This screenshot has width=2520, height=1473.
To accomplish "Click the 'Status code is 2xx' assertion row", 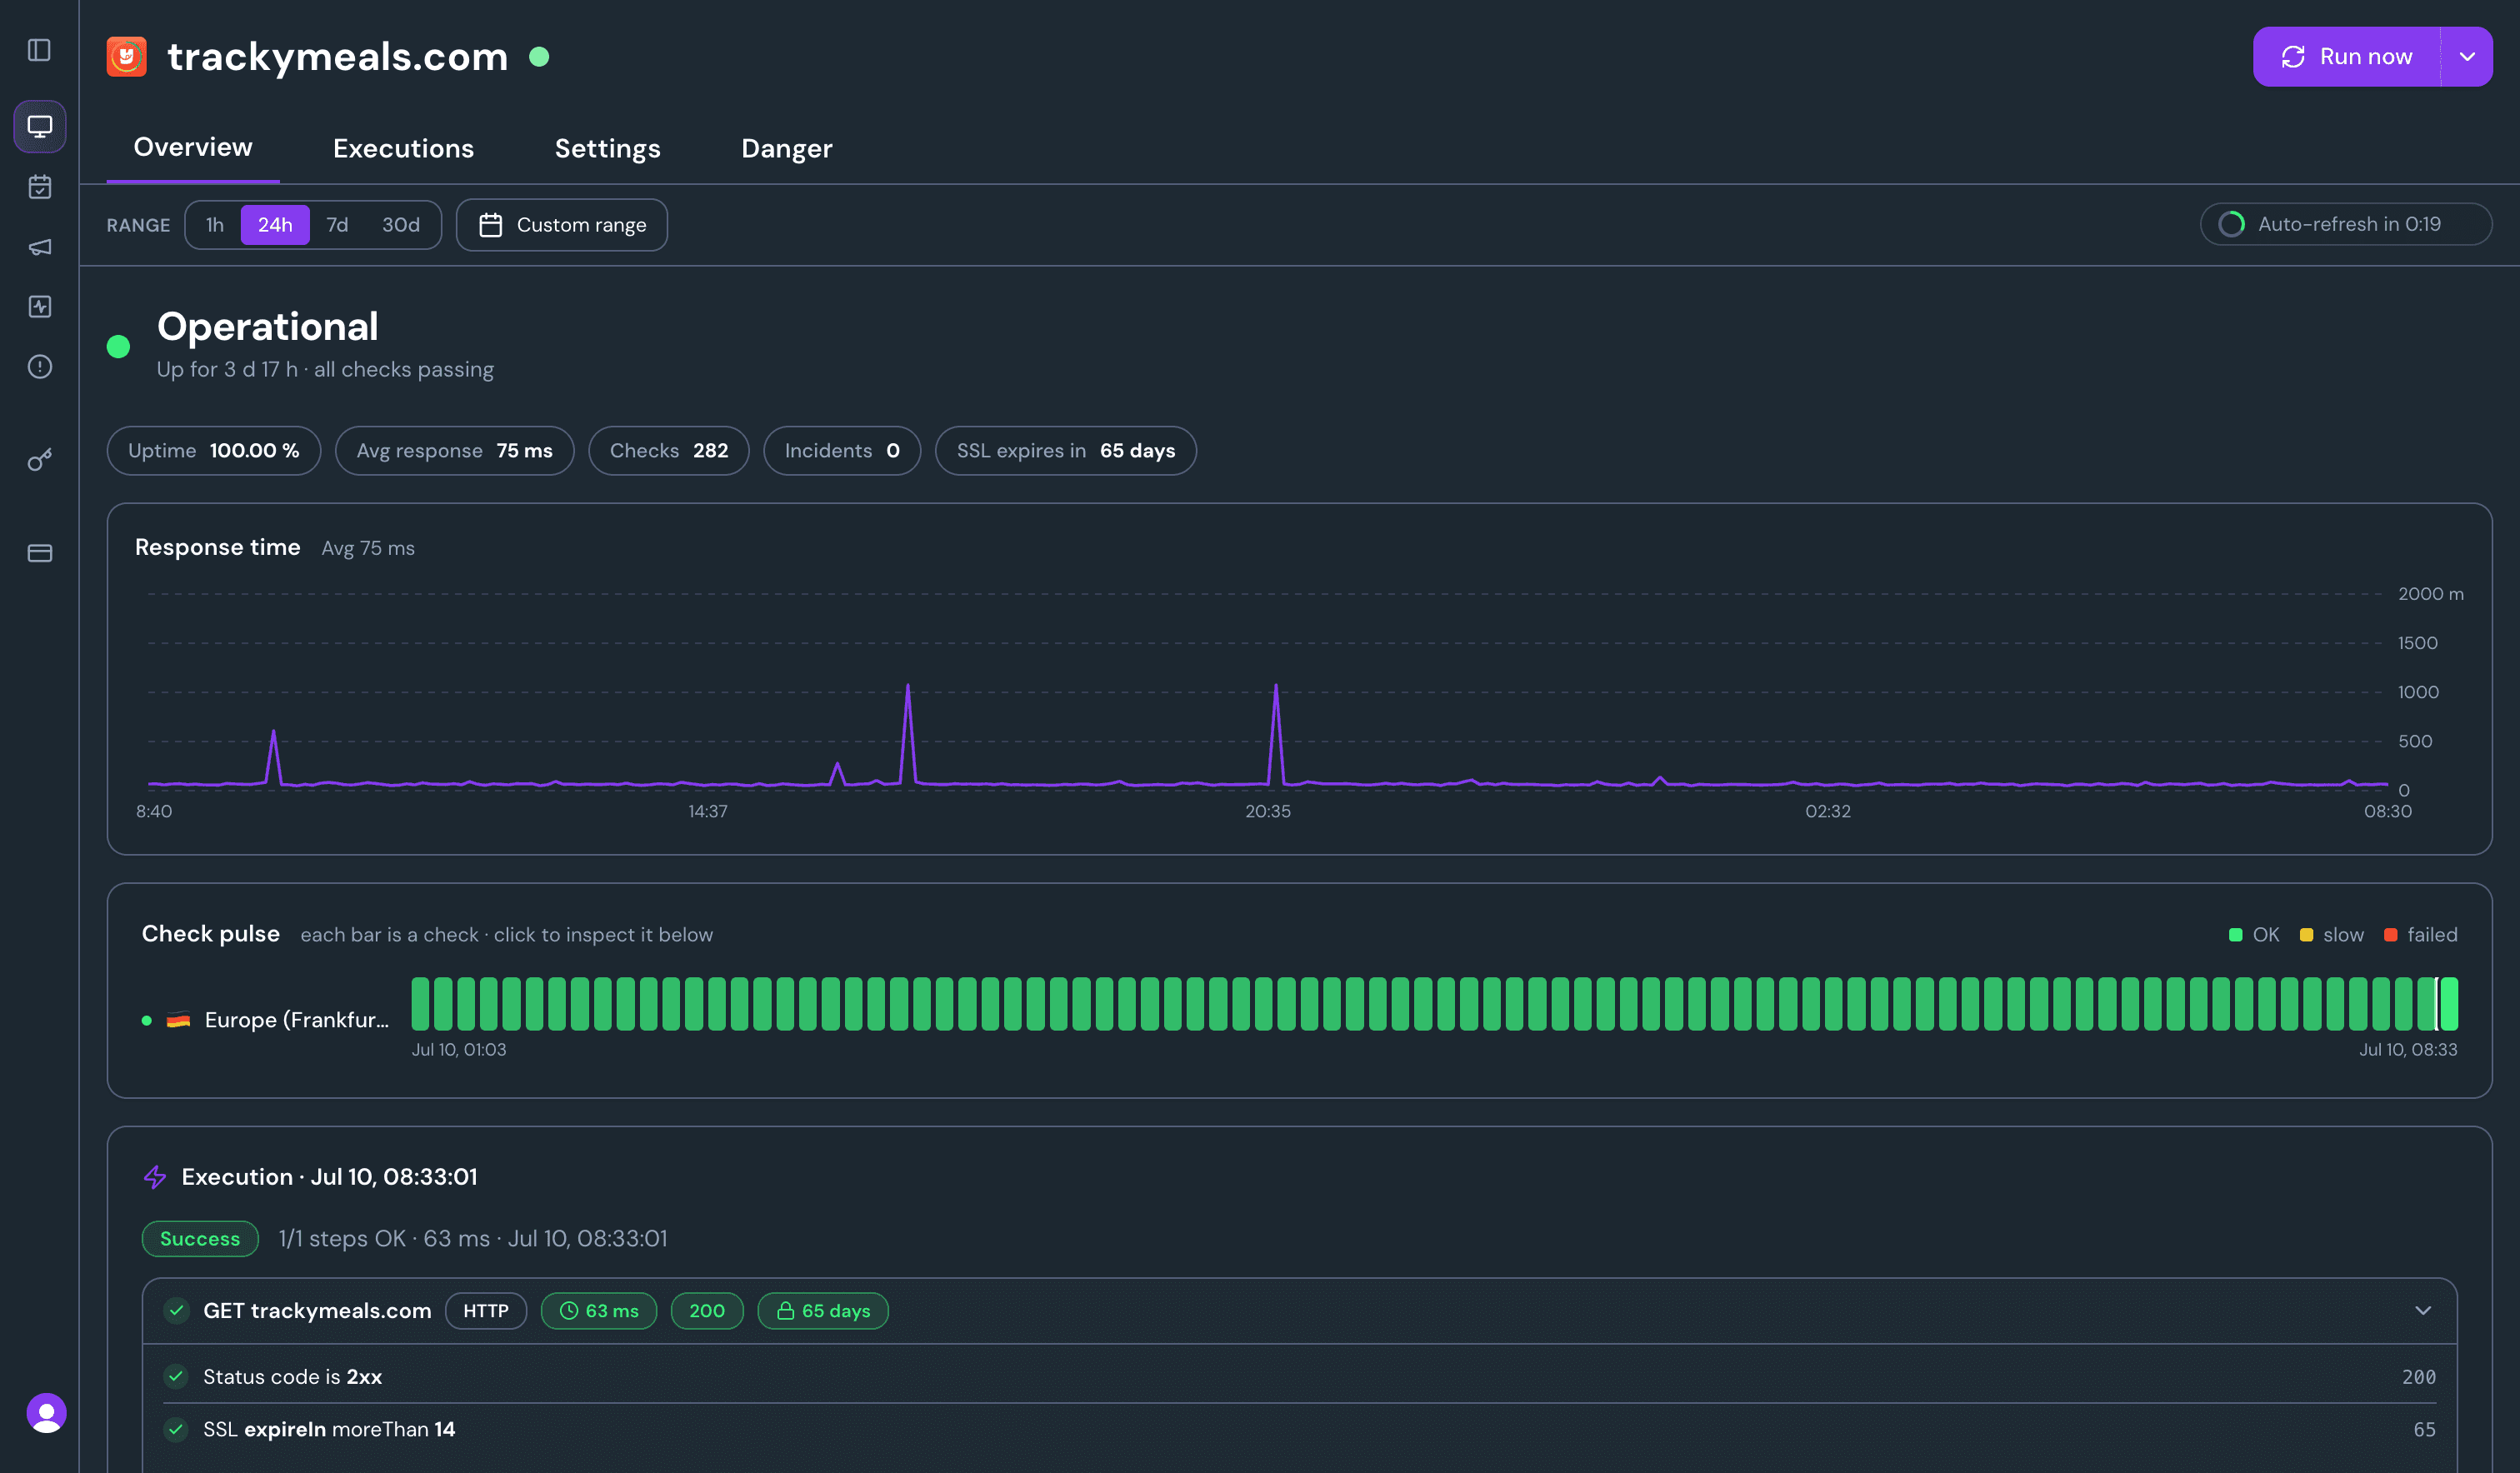I will coord(1300,1377).
